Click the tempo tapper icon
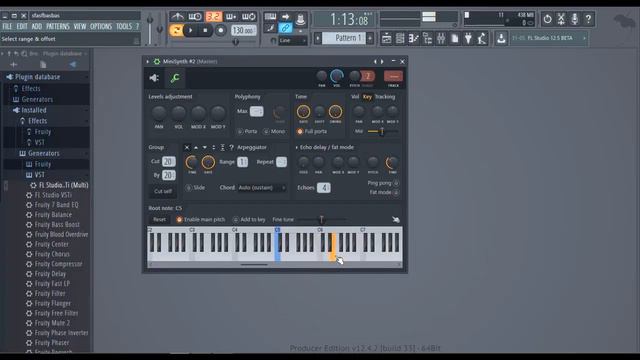 (482, 39)
